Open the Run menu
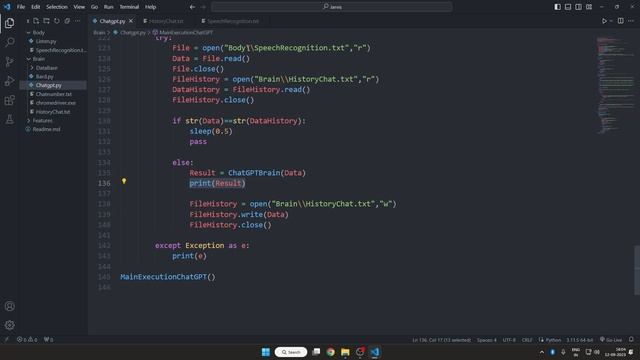The image size is (640, 360). click(109, 7)
